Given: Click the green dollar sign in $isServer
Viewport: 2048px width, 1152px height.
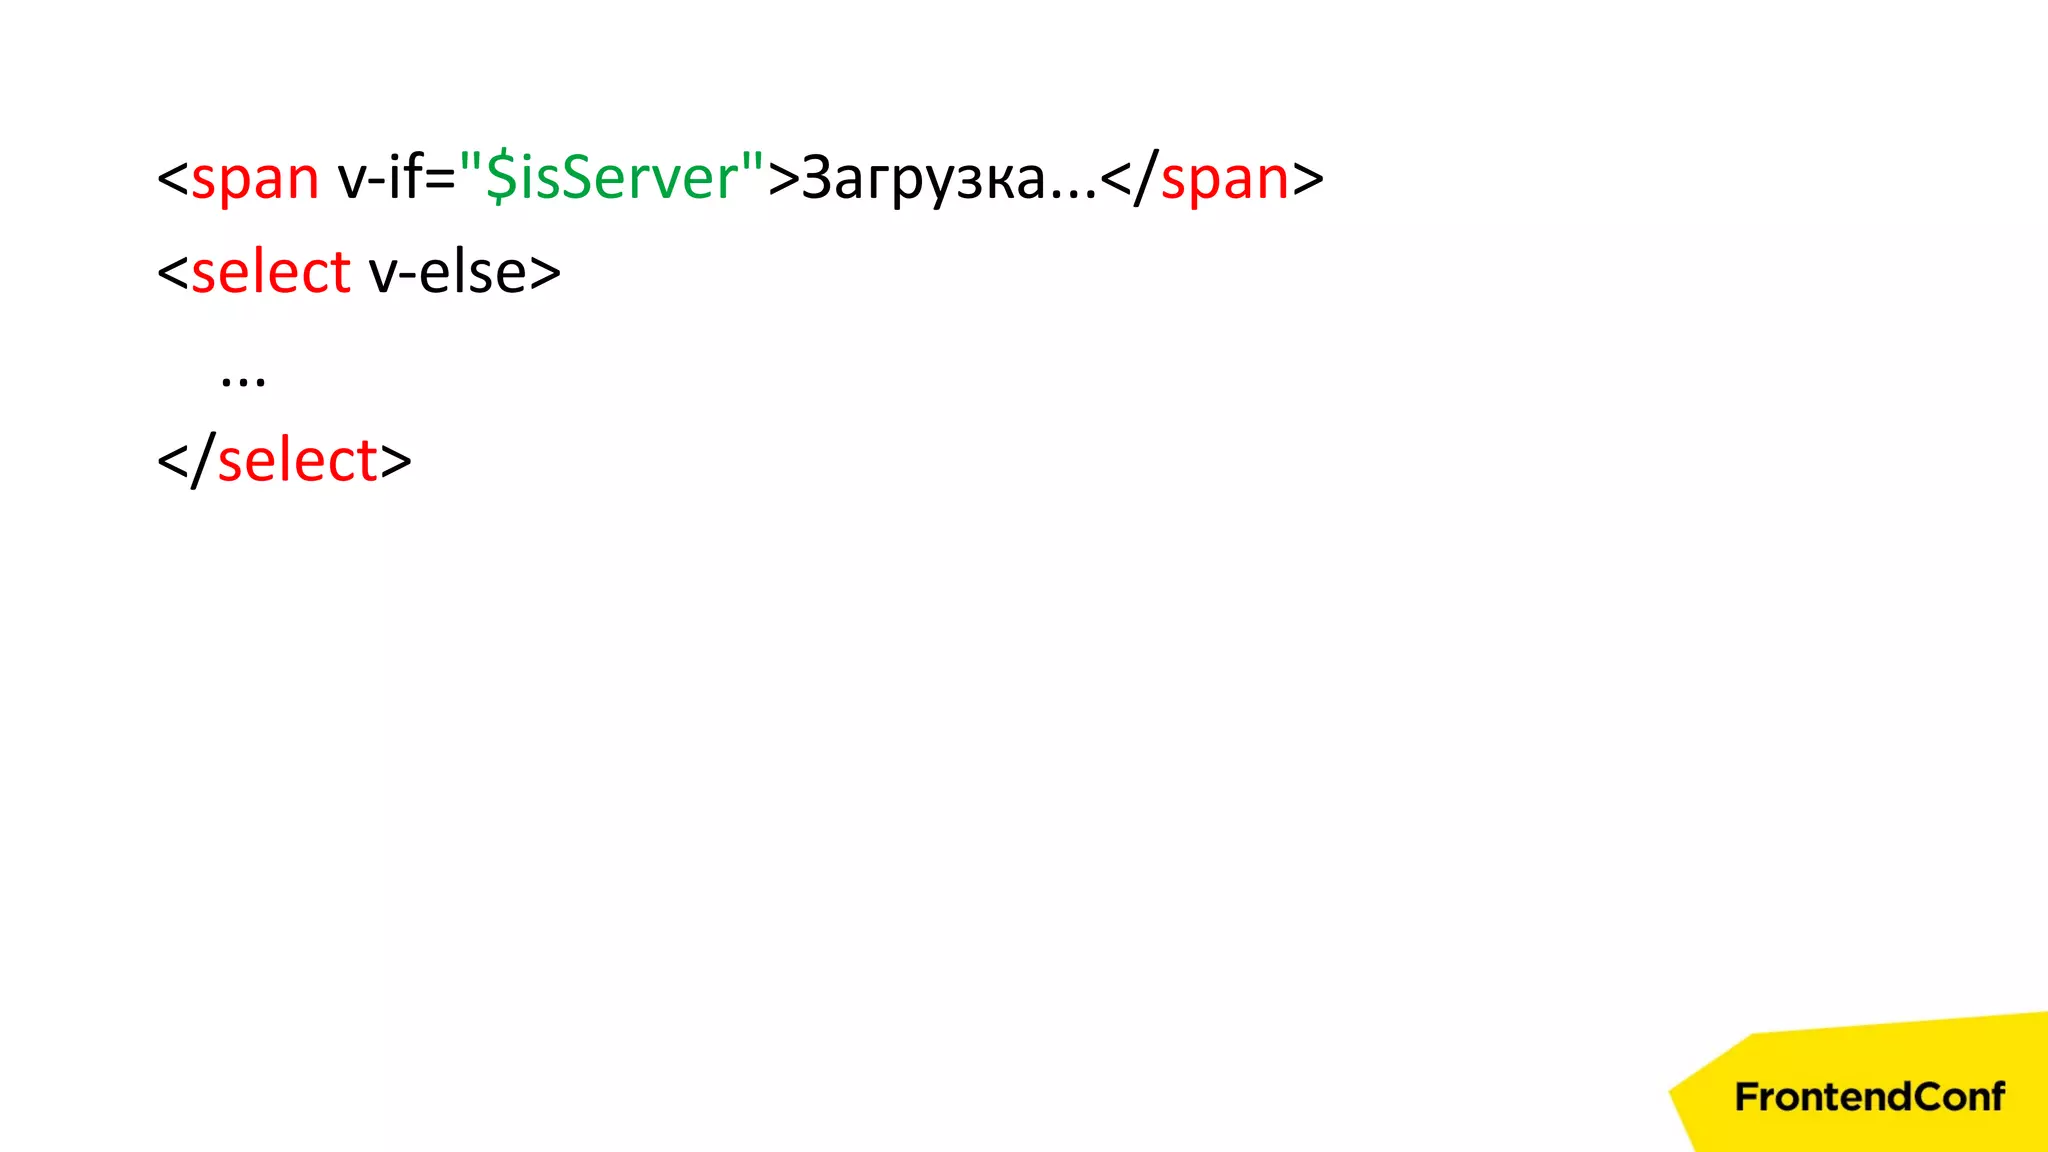Looking at the screenshot, I should pos(501,177).
